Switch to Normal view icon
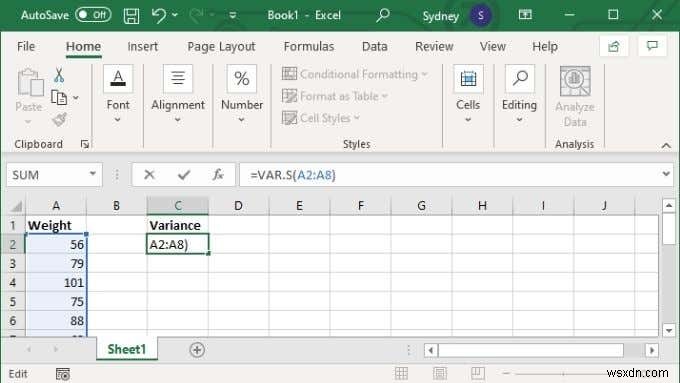The image size is (680, 383). [x=401, y=373]
